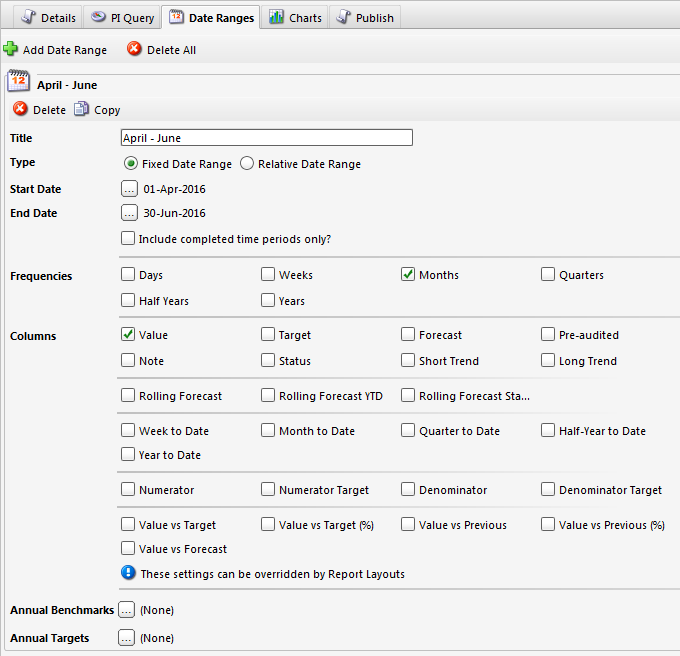Click the 01-Apr-2016 start date text
680x656 pixels.
[x=174, y=189]
